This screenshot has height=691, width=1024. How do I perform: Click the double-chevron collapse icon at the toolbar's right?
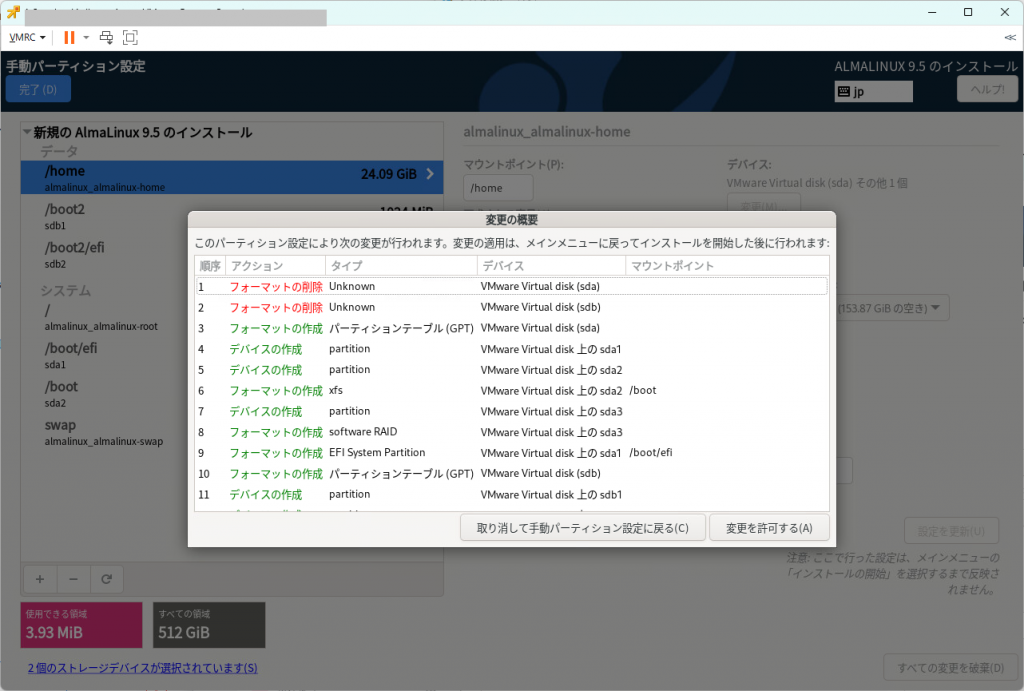[x=1010, y=37]
